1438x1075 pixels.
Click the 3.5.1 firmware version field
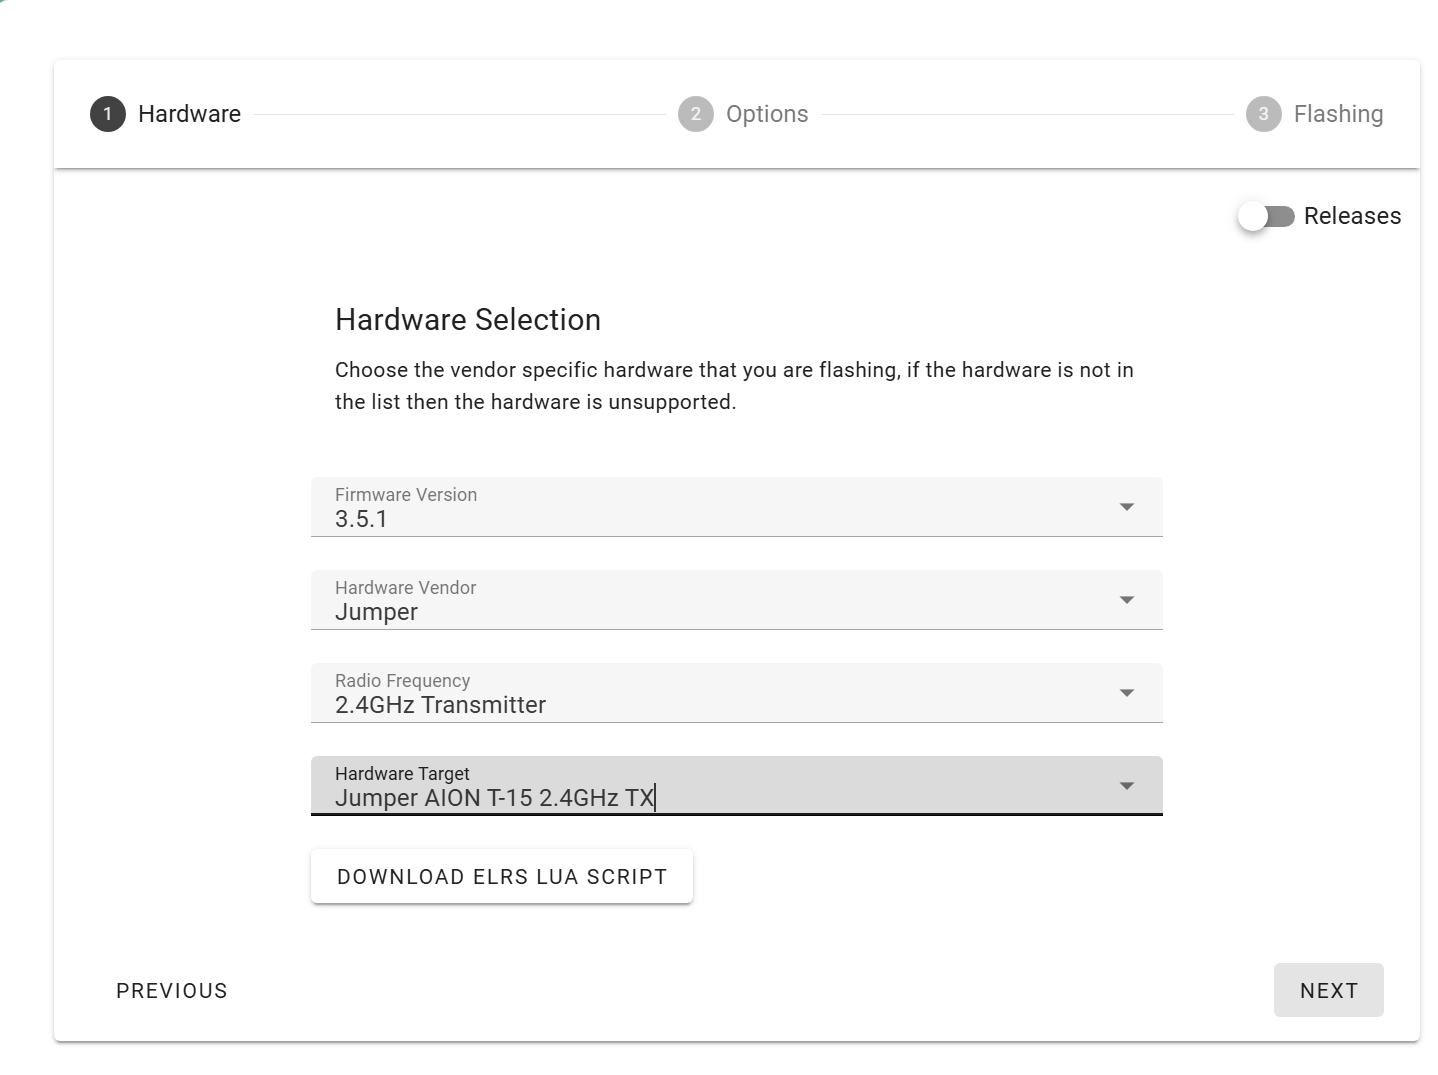pos(736,507)
